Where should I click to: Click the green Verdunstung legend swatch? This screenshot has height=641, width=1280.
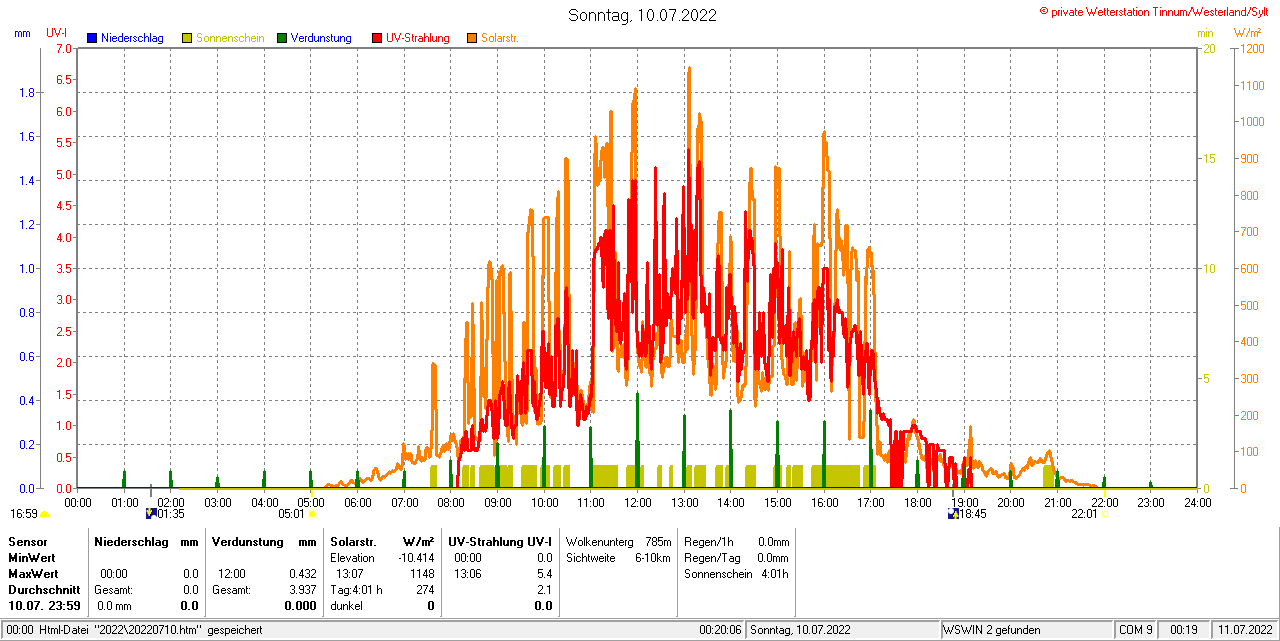click(282, 38)
